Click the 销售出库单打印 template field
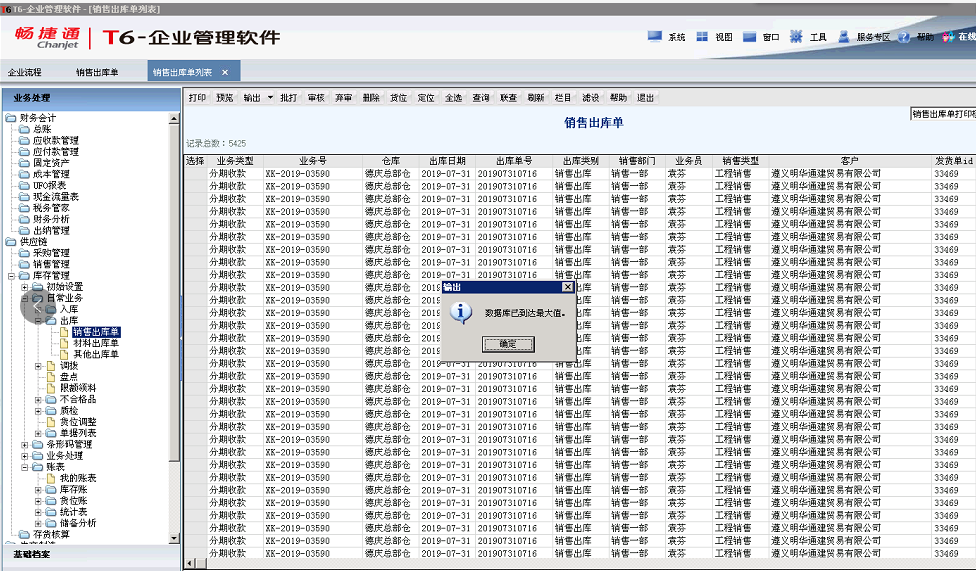 [943, 114]
